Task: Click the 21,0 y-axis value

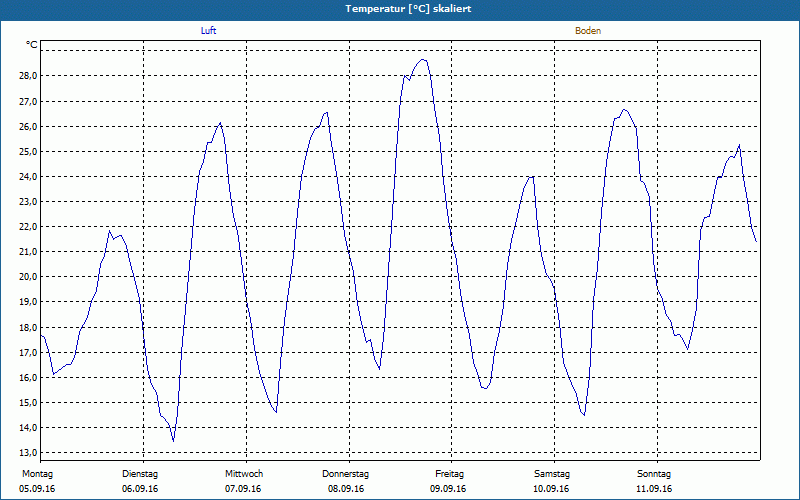Action: coord(28,252)
